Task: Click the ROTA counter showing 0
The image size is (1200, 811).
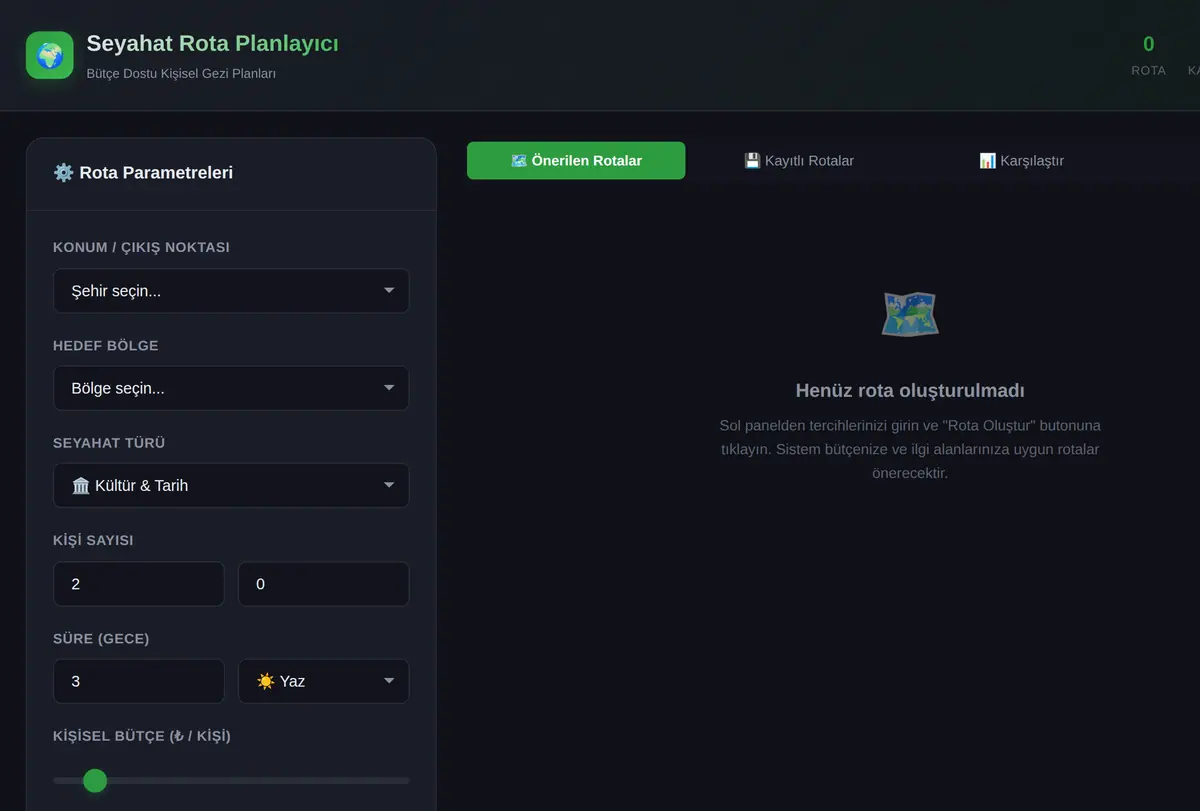Action: point(1148,55)
